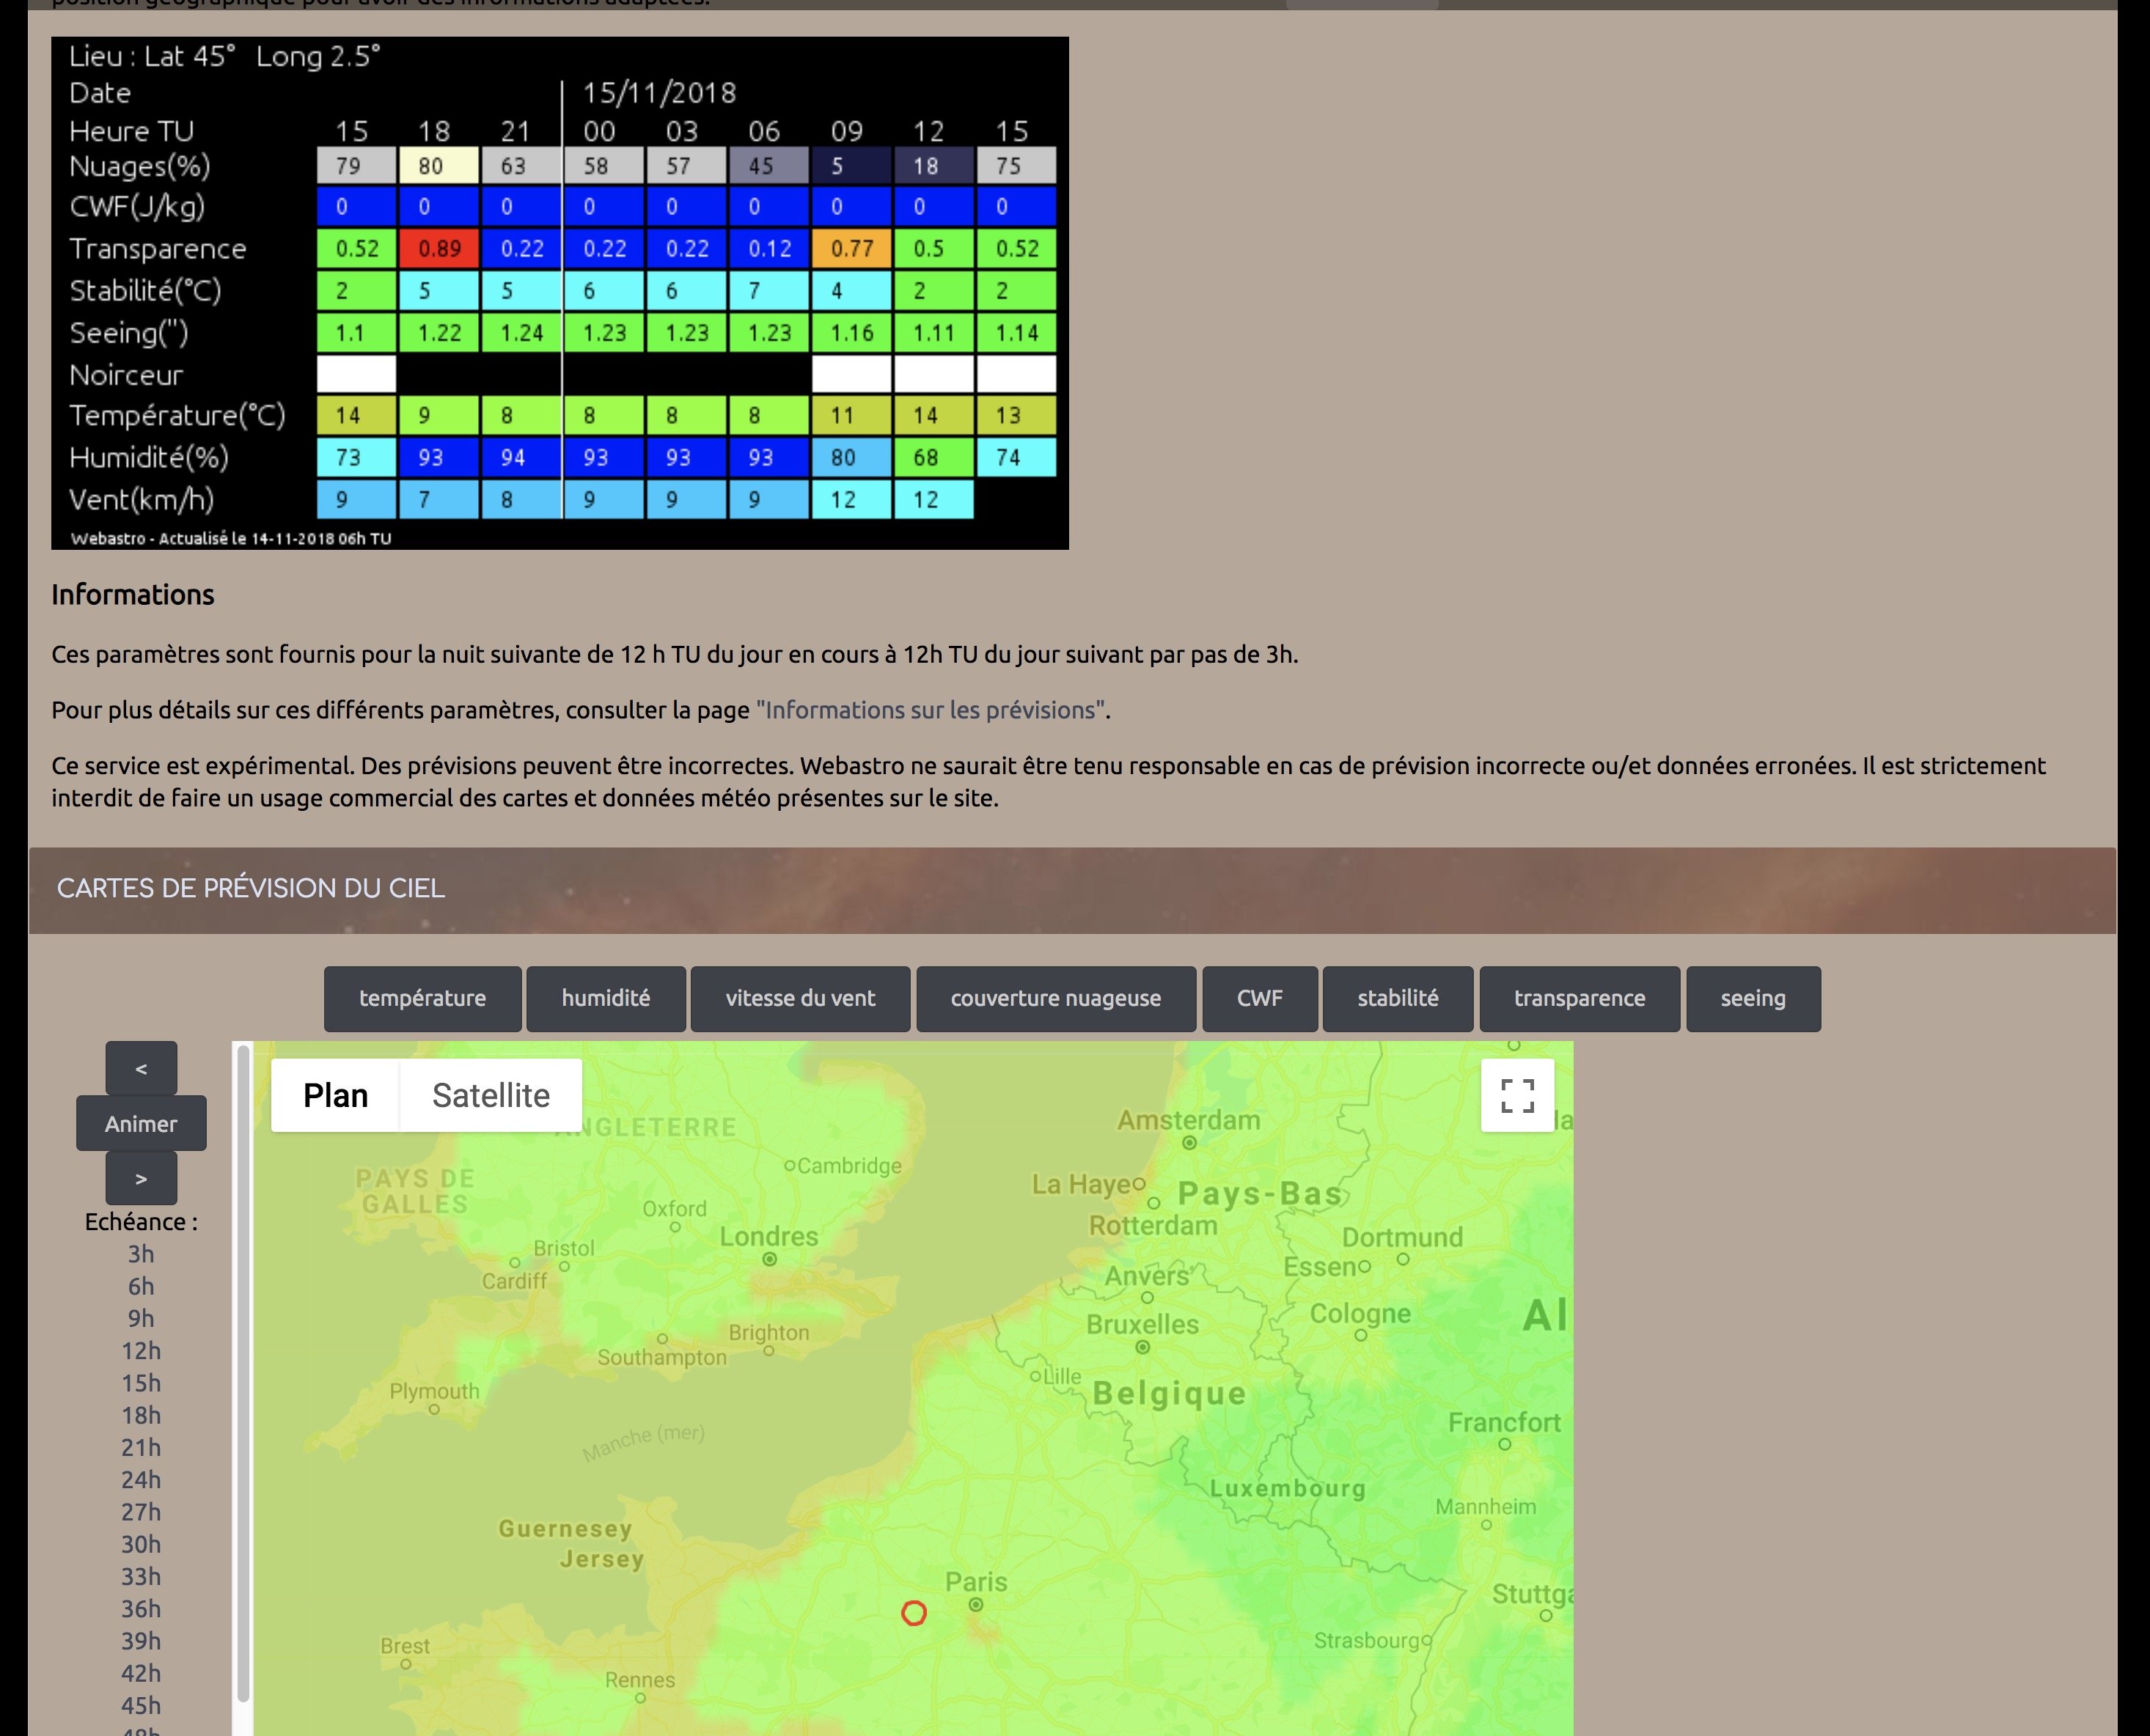Select the 24h échéance

[141, 1480]
